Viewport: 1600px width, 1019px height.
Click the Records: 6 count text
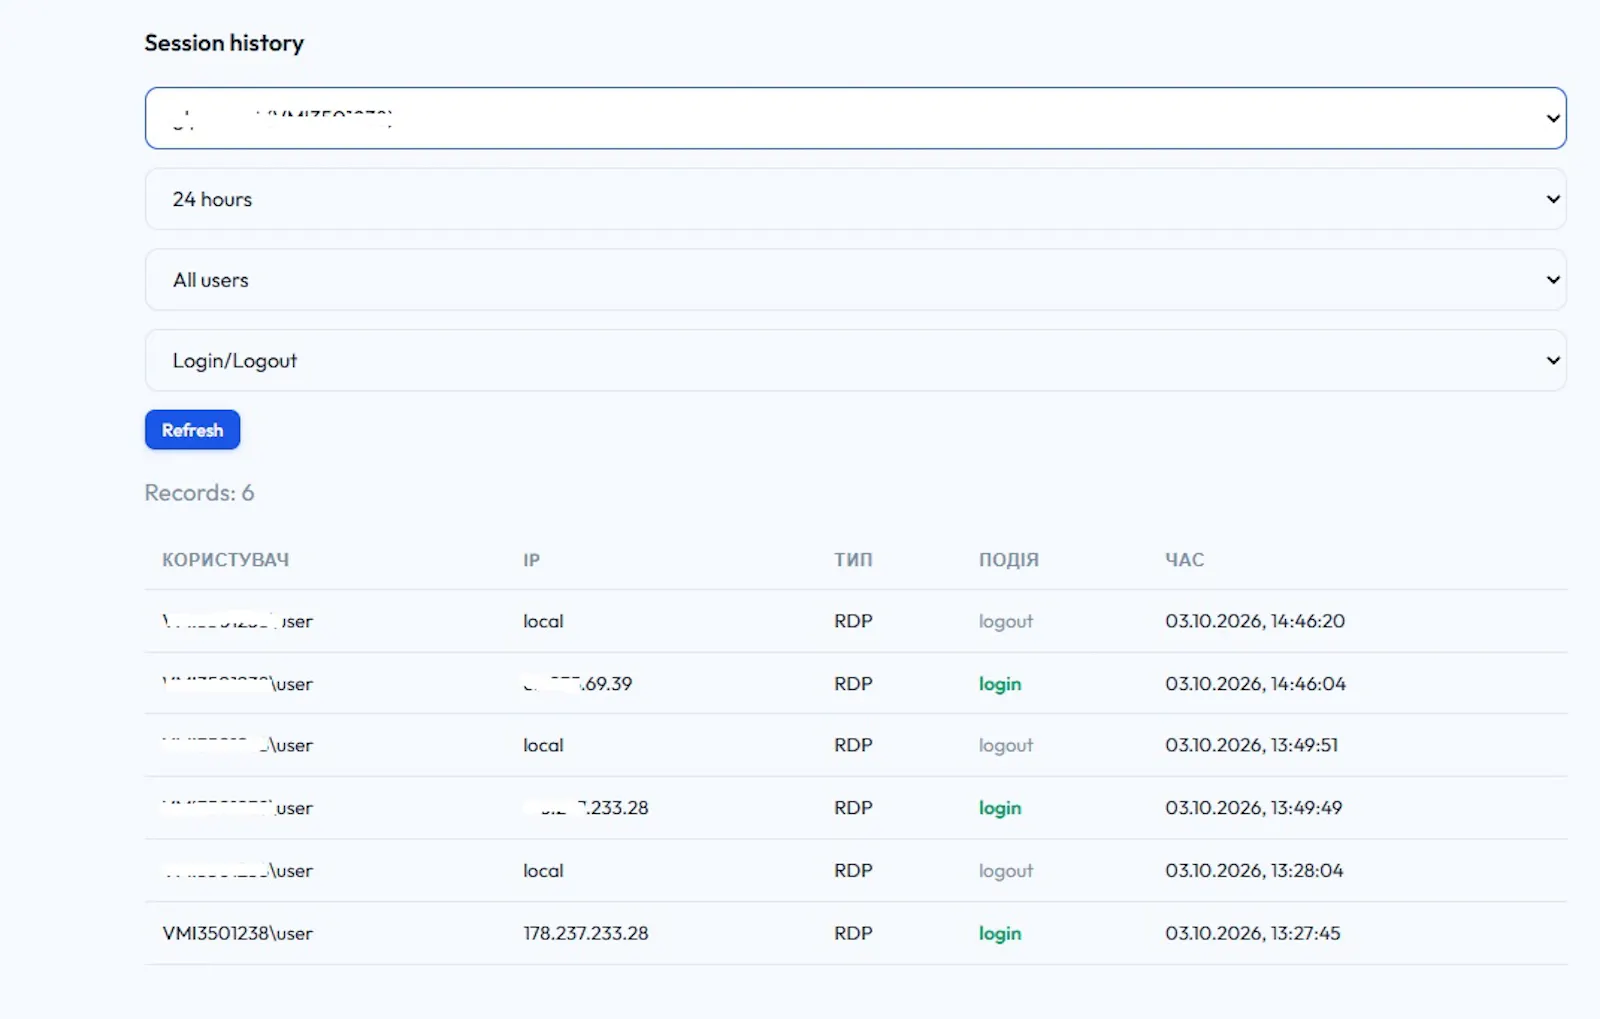[x=199, y=493]
